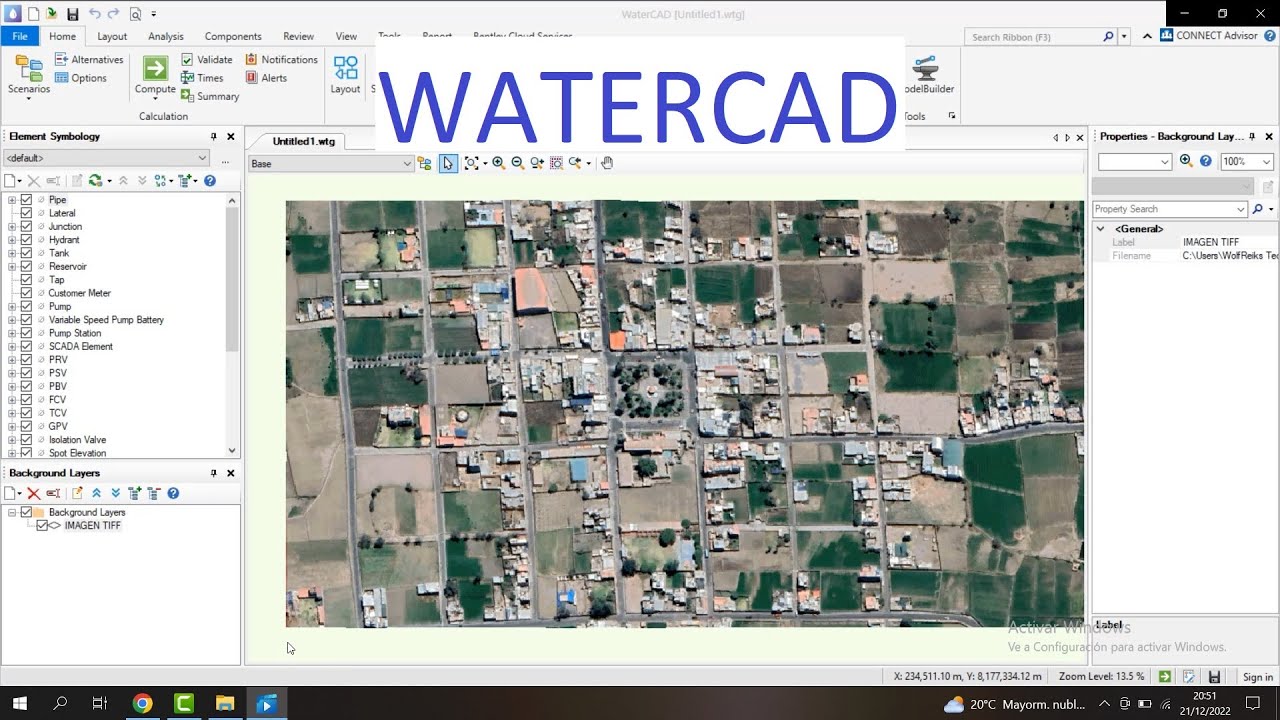The height and width of the screenshot is (720, 1280).
Task: Open user Notifications
Action: coord(281,60)
